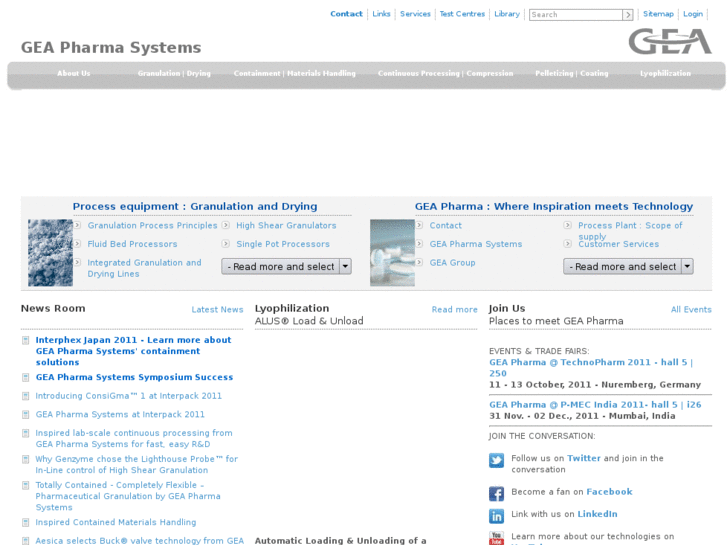This screenshot has width=727, height=545.
Task: Open the About Us menu
Action: tap(73, 74)
